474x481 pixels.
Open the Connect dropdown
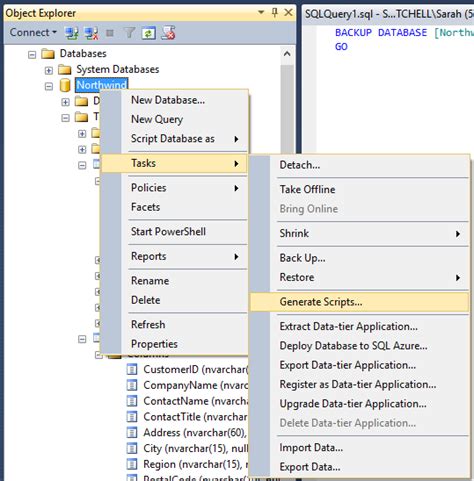[x=33, y=32]
